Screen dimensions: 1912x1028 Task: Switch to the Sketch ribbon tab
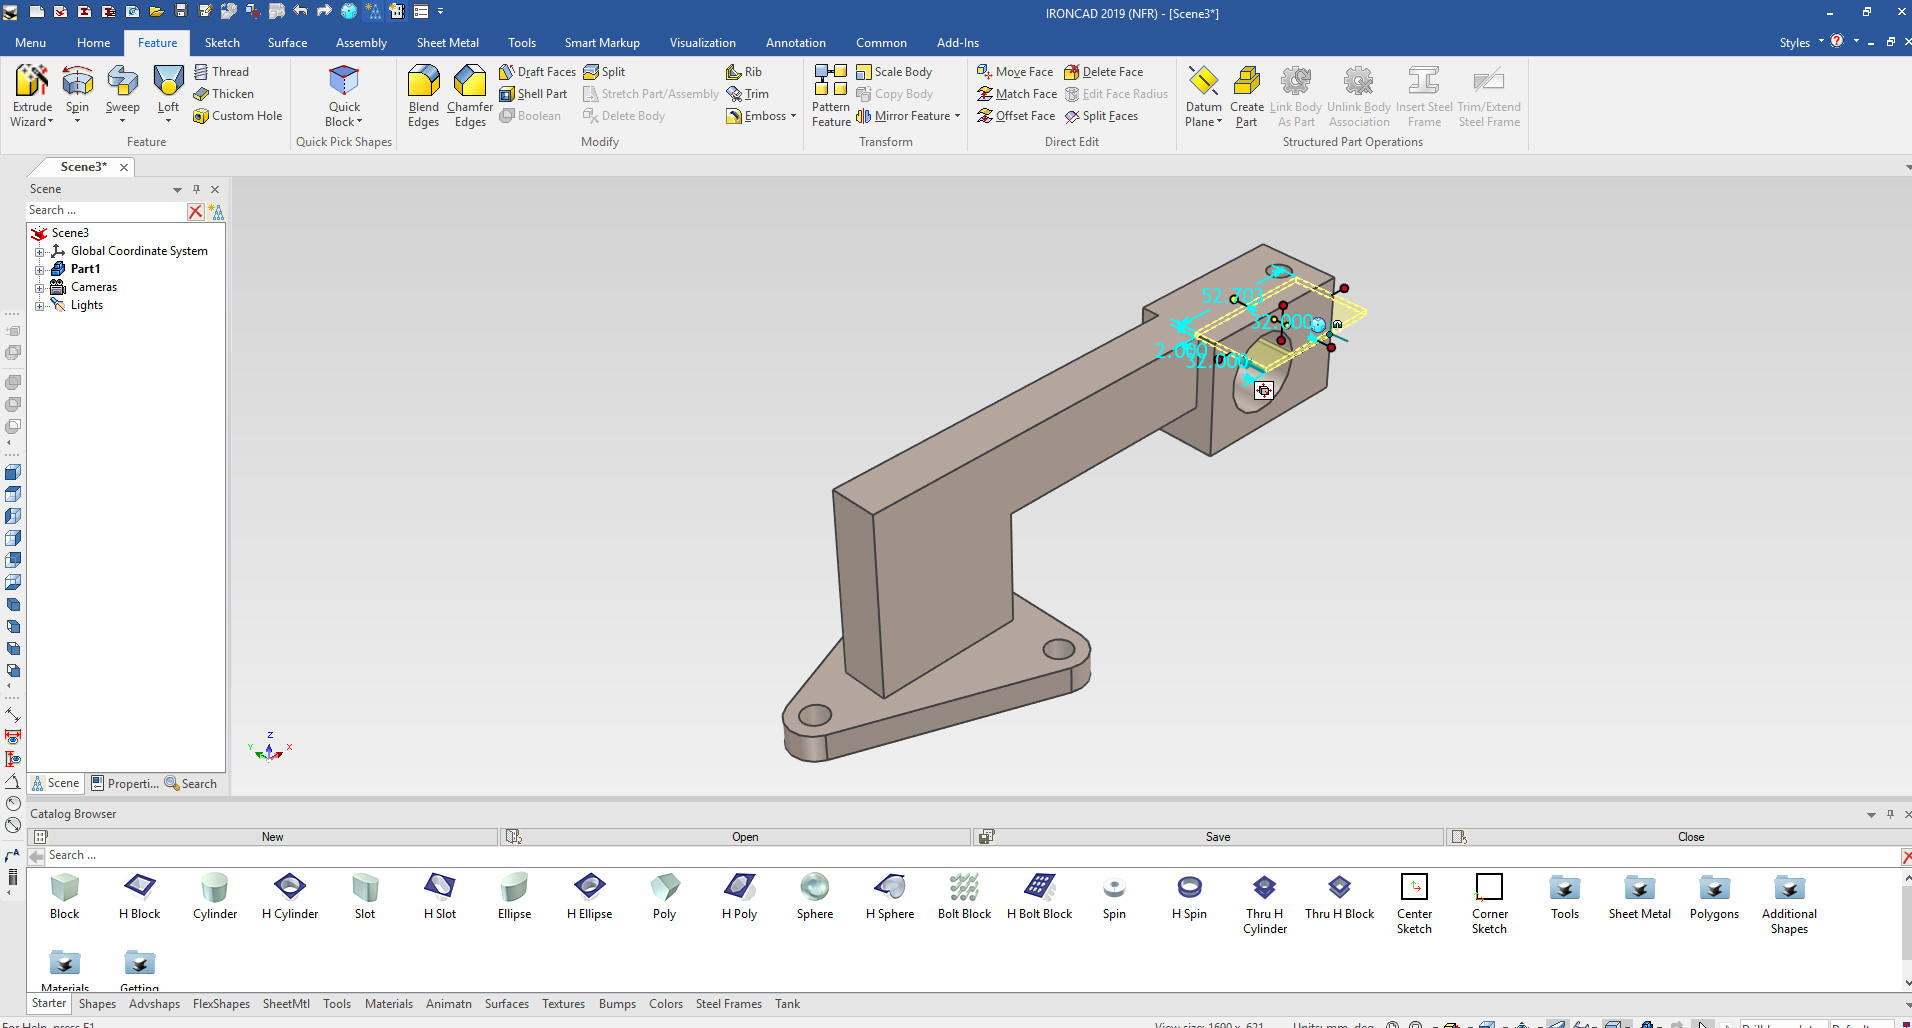tap(222, 43)
